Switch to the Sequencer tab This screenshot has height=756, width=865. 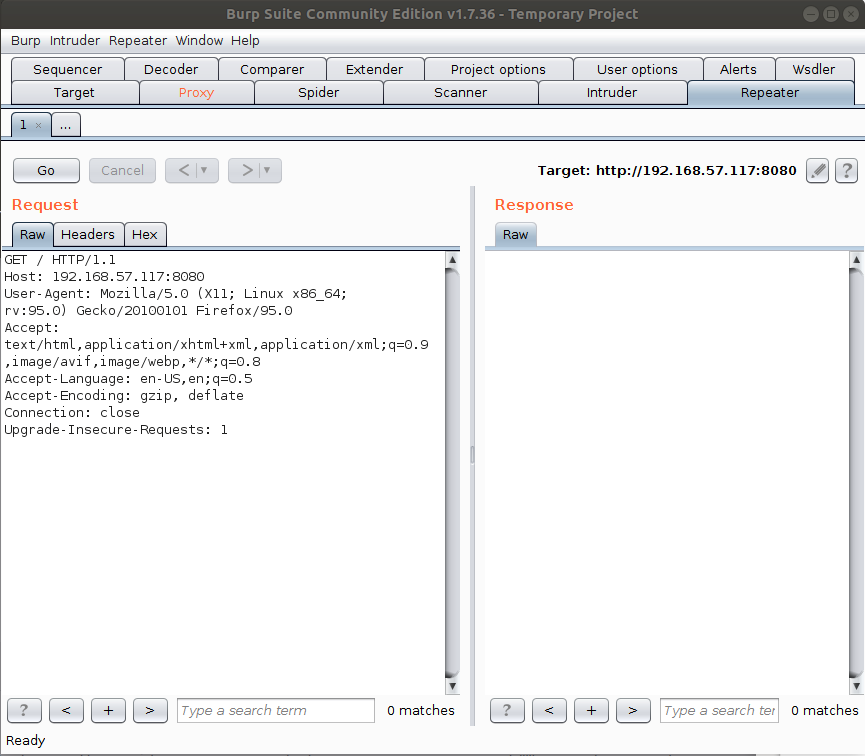point(68,70)
